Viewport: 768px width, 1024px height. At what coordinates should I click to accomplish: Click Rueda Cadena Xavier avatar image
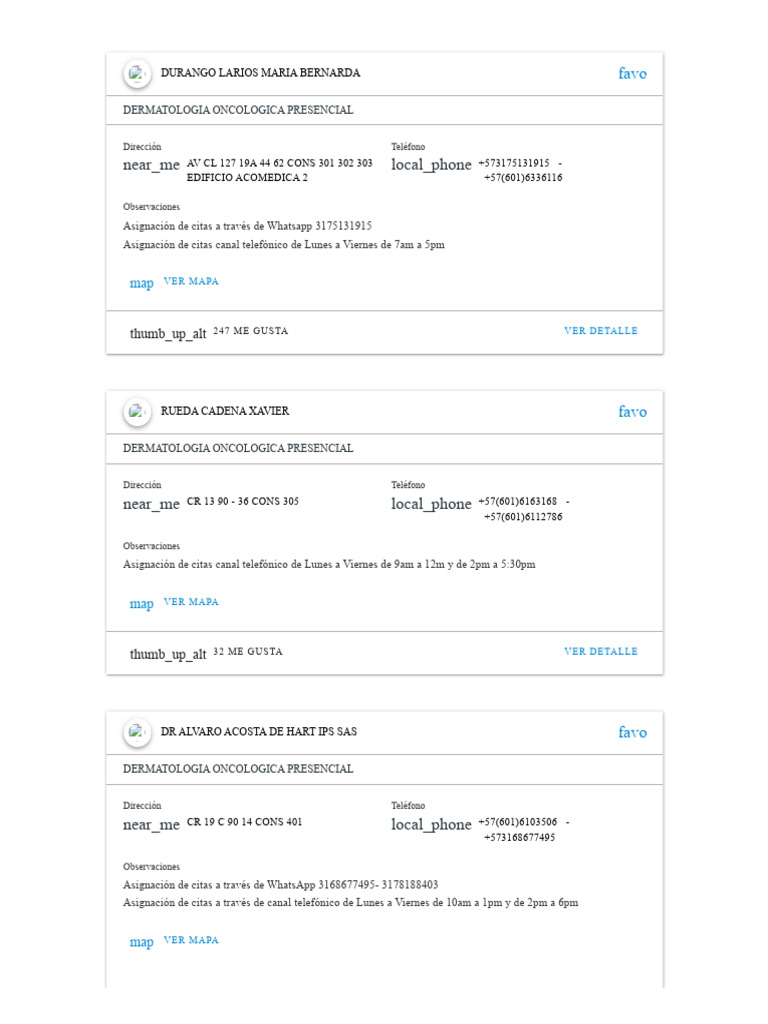137,411
